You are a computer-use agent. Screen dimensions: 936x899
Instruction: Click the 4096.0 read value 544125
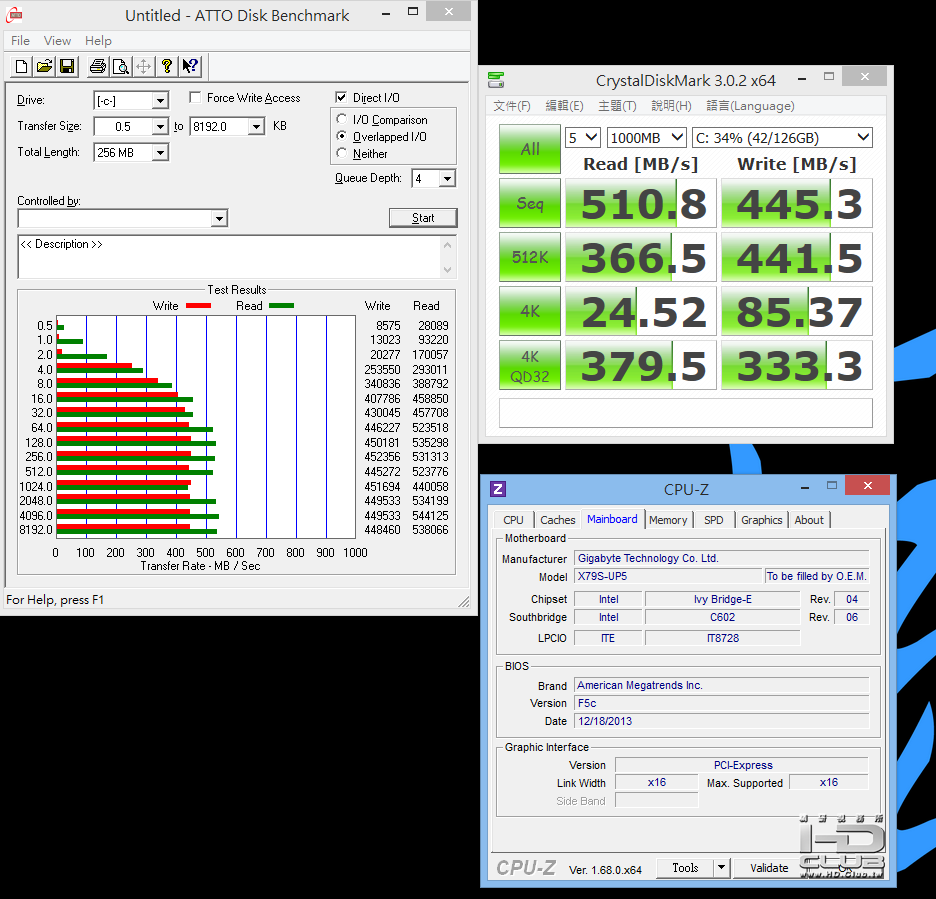(x=430, y=515)
